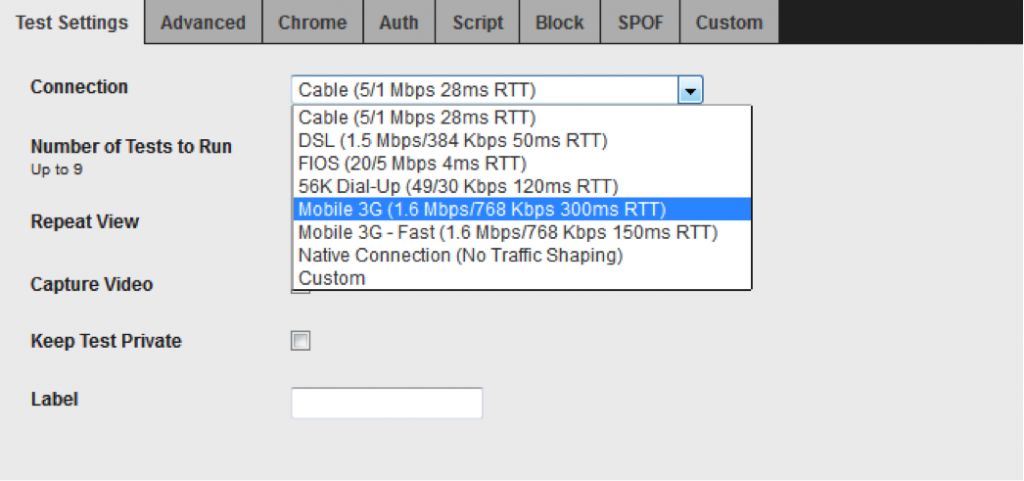This screenshot has width=1024, height=481.
Task: Switch to the SPOF tab
Action: (x=640, y=22)
